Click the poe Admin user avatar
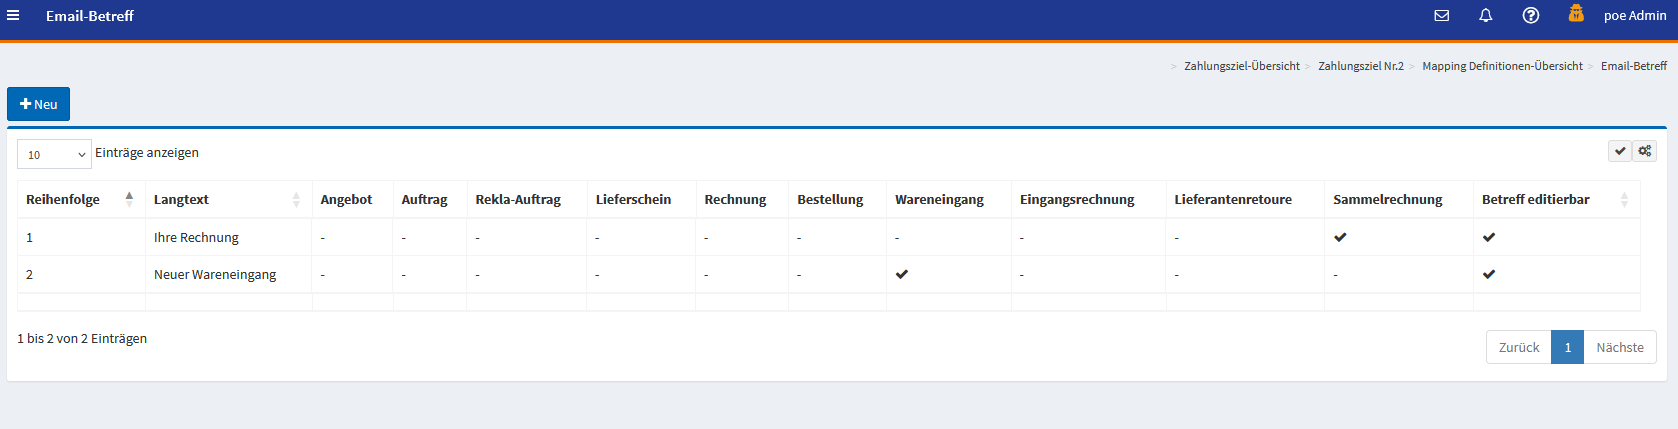 coord(1576,14)
